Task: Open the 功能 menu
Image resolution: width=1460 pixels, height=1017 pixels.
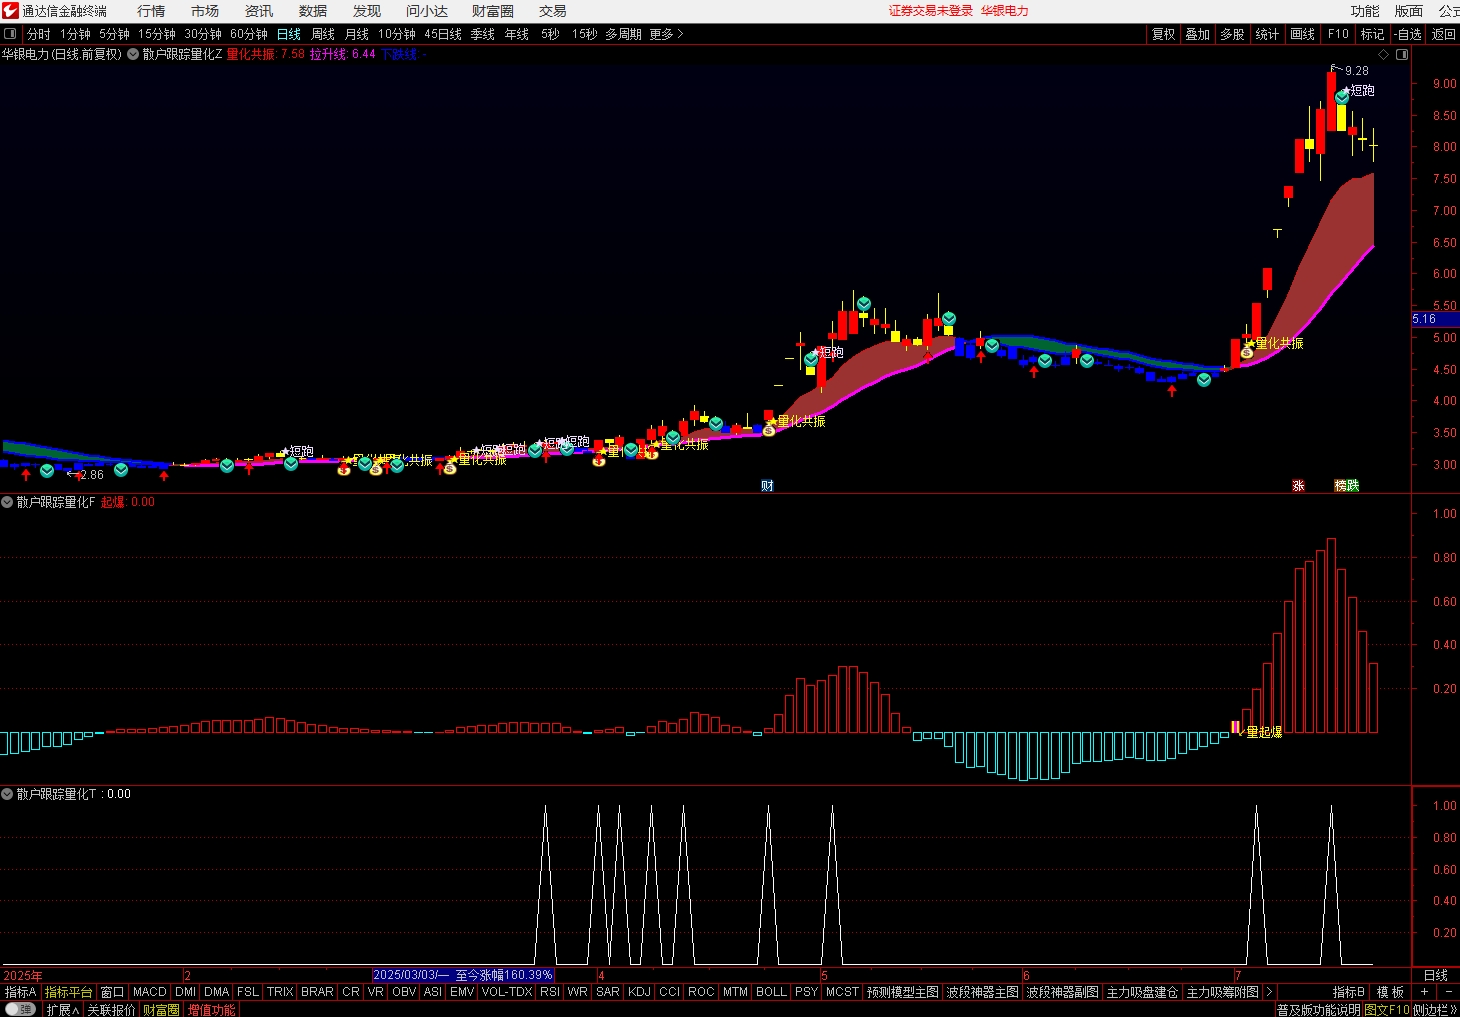Action: pyautogui.click(x=1365, y=11)
